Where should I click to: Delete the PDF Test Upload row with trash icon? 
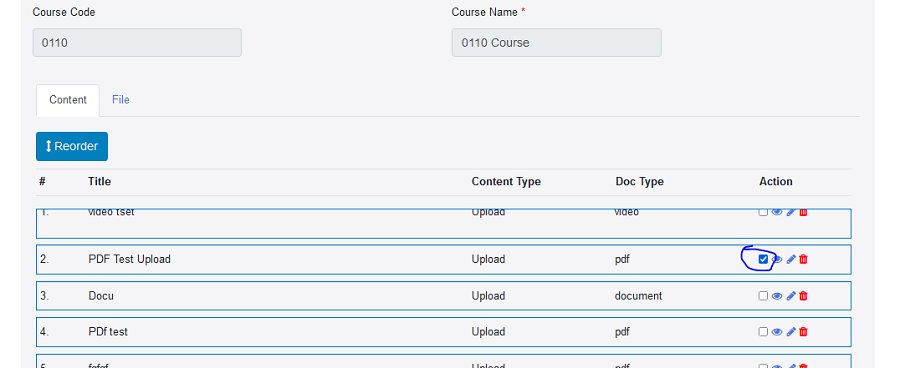804,259
